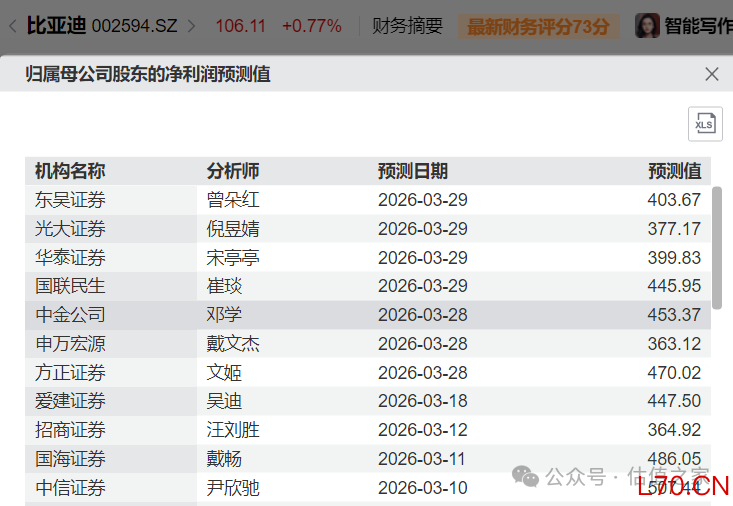This screenshot has width=733, height=506.
Task: Select the 国海证券 row by 戴畅
Action: click(x=224, y=460)
